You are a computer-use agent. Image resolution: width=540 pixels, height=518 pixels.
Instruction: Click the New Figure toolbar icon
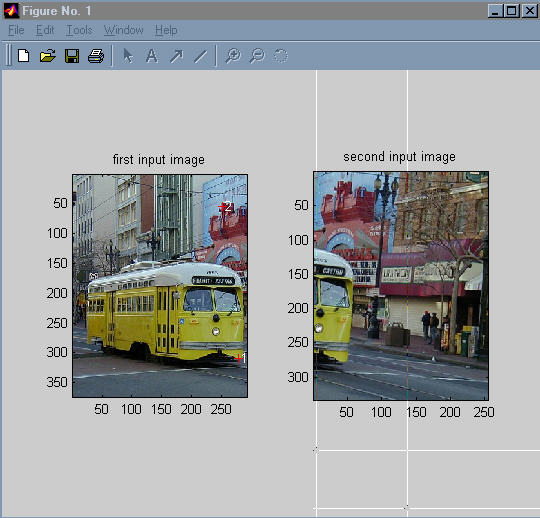pos(23,55)
